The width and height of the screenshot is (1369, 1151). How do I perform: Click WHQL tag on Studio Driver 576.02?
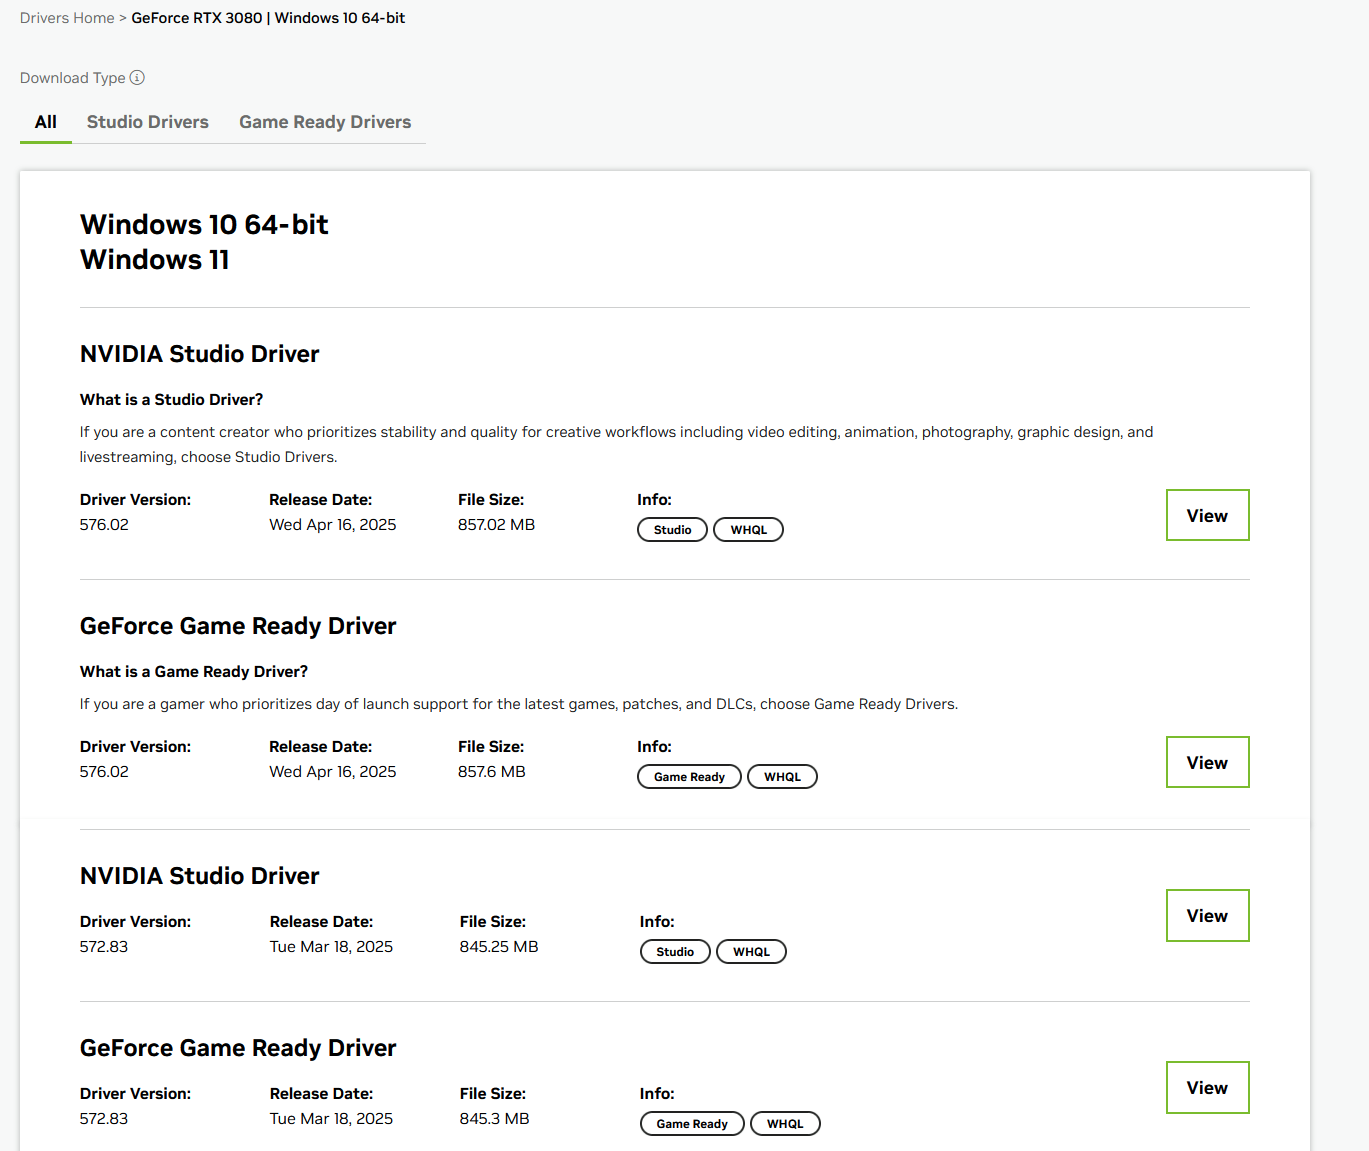click(x=748, y=530)
